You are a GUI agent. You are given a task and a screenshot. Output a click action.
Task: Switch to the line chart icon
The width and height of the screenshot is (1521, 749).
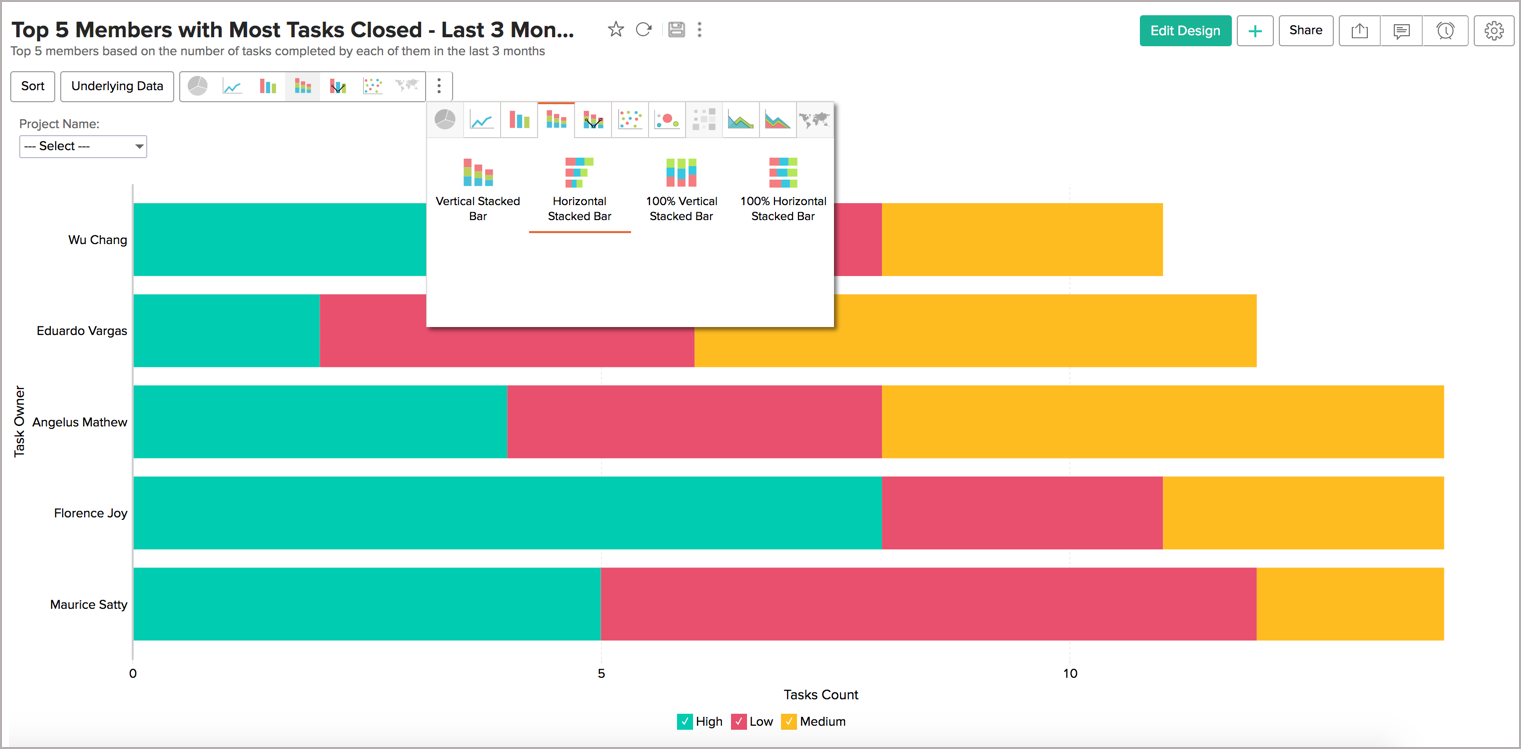[482, 119]
